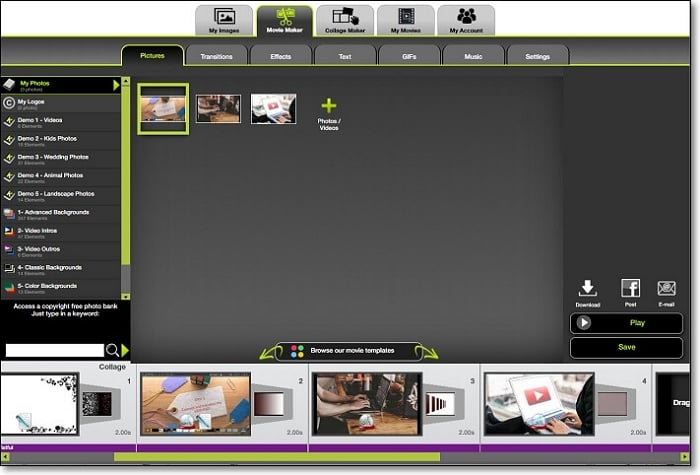Share the movie via Facebook Post icon
Image resolution: width=700 pixels, height=475 pixels.
(630, 289)
